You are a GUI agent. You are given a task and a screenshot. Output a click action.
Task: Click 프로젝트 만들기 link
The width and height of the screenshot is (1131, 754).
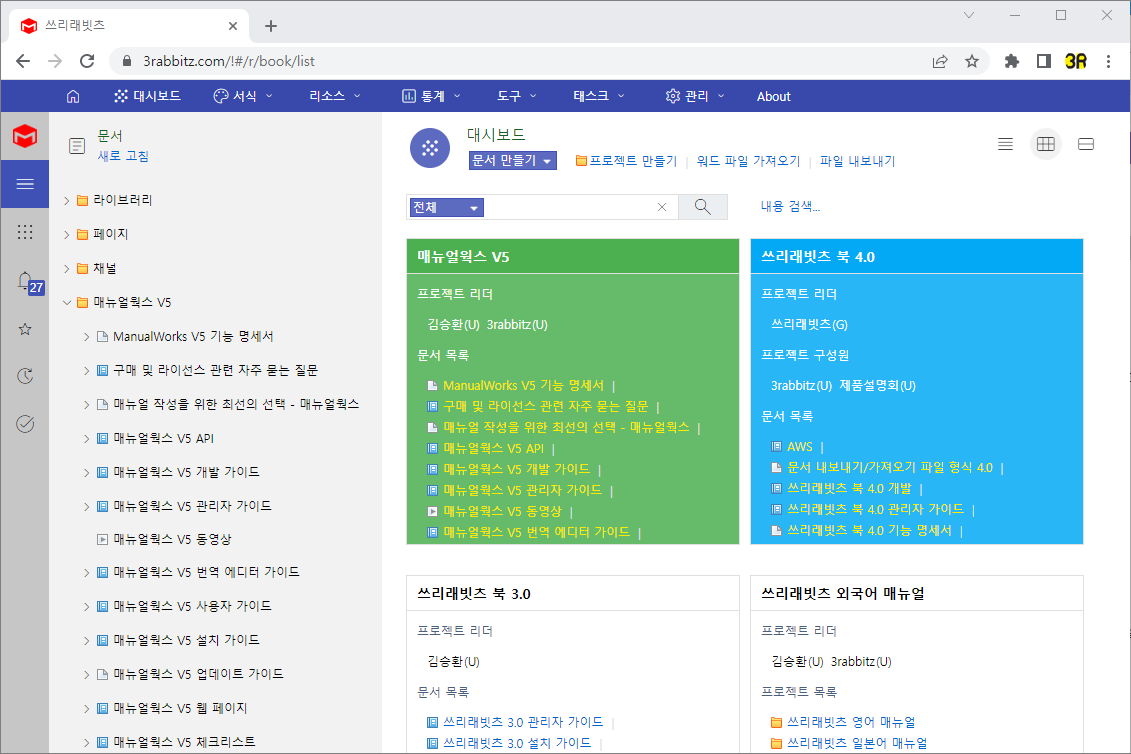(626, 161)
